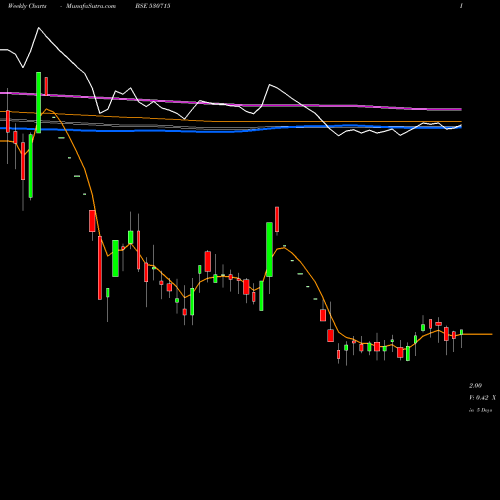Click the "BSE 530715" symbol text
The height and width of the screenshot is (500, 500).
(153, 6)
